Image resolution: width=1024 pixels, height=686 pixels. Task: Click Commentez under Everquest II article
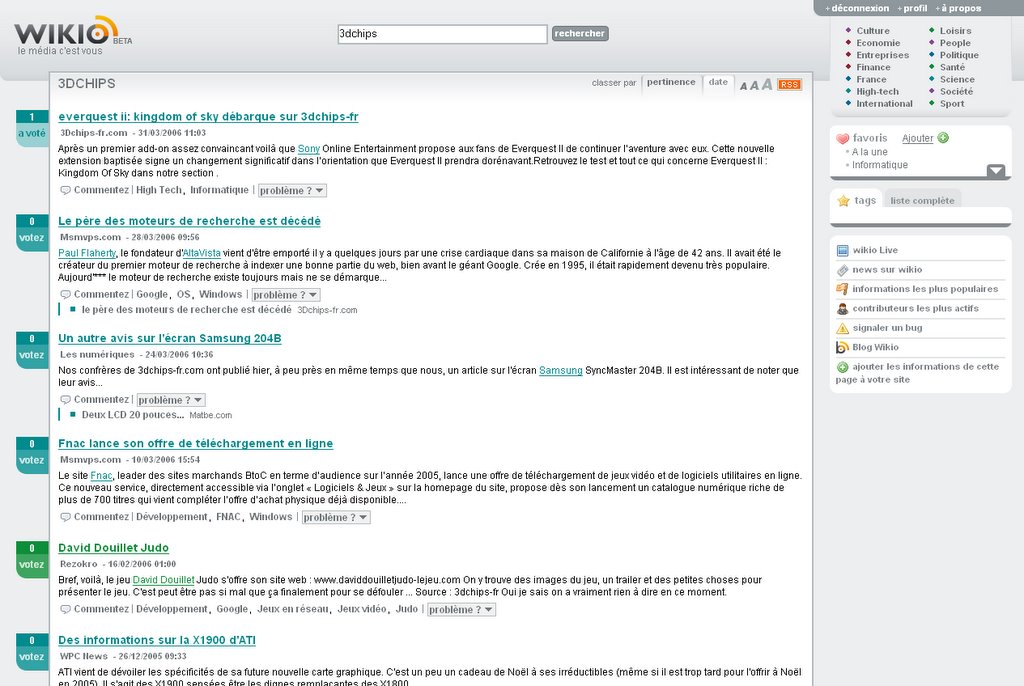[101, 190]
